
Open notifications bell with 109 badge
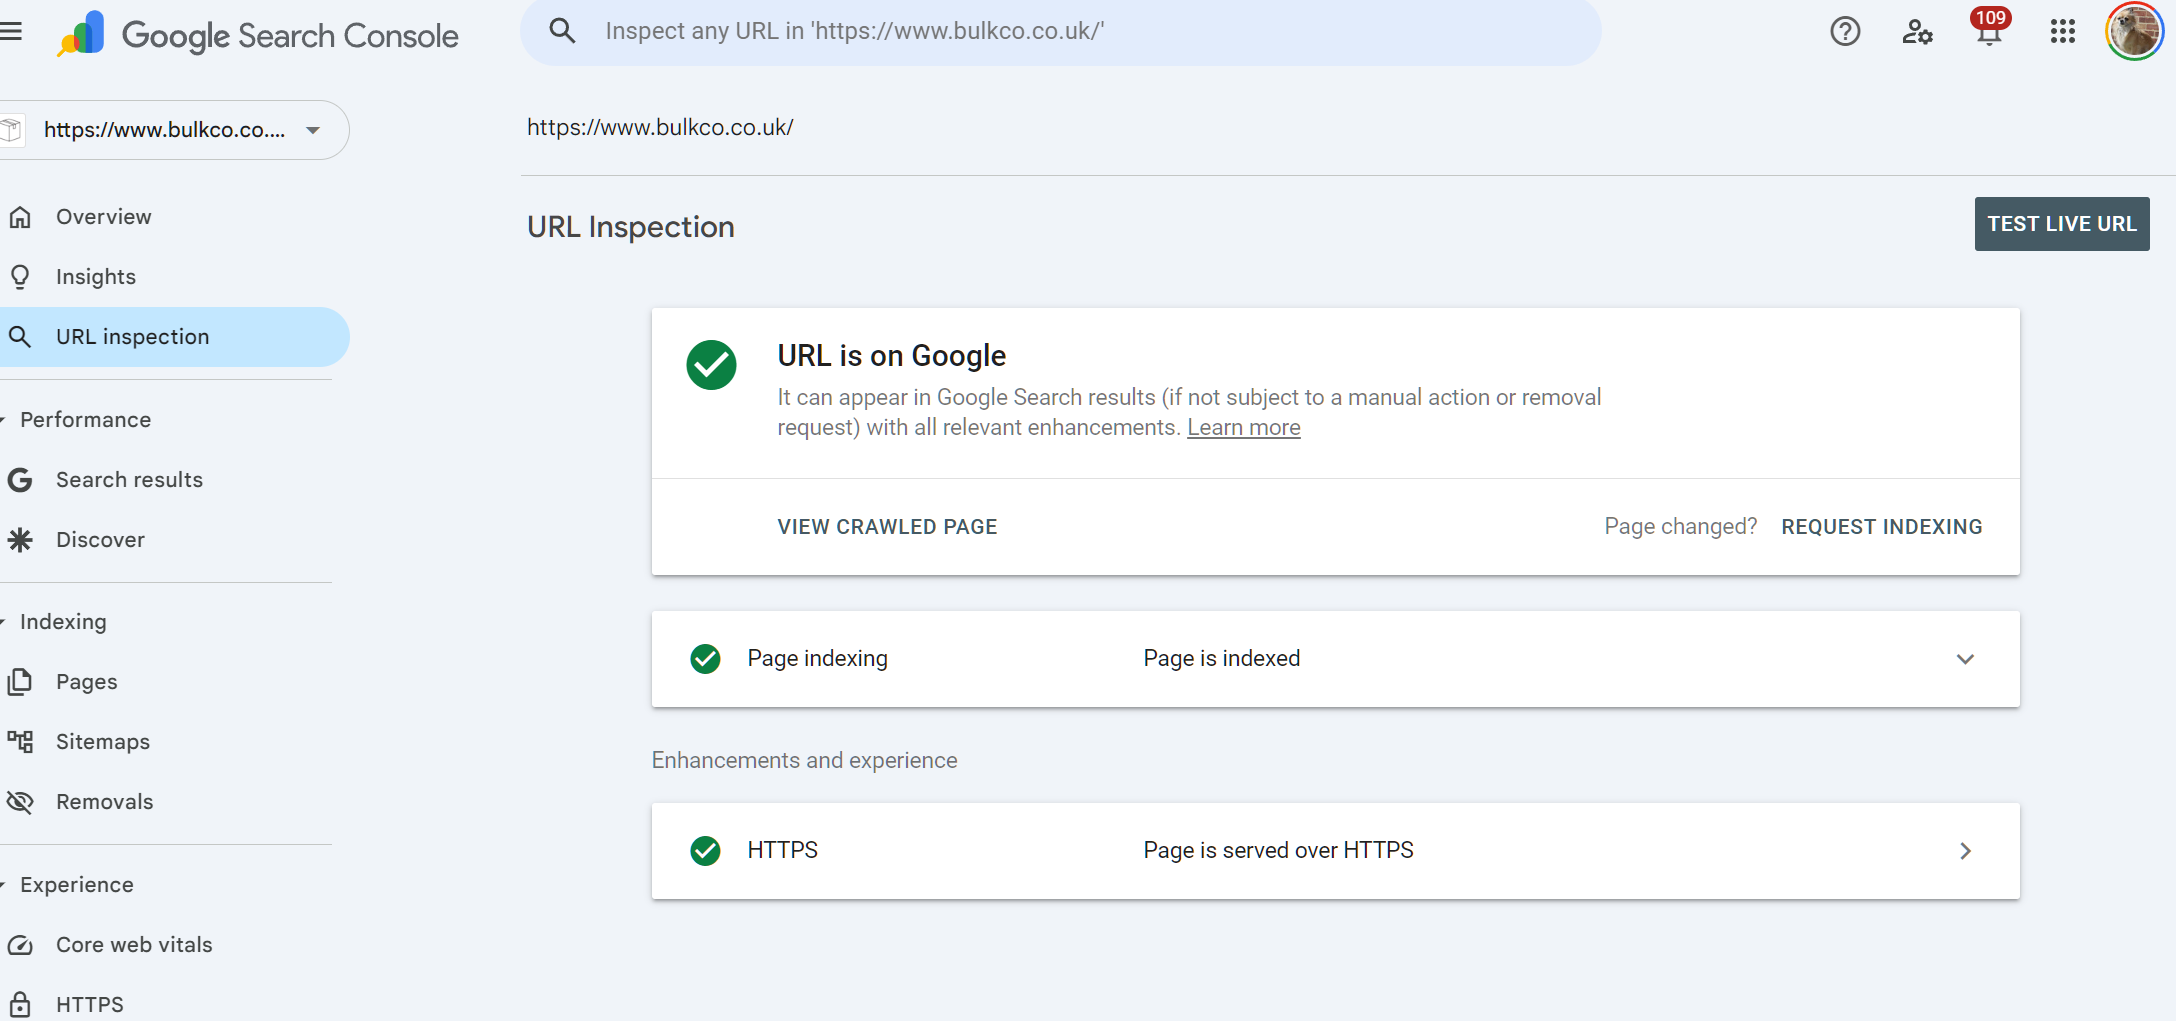(1989, 32)
